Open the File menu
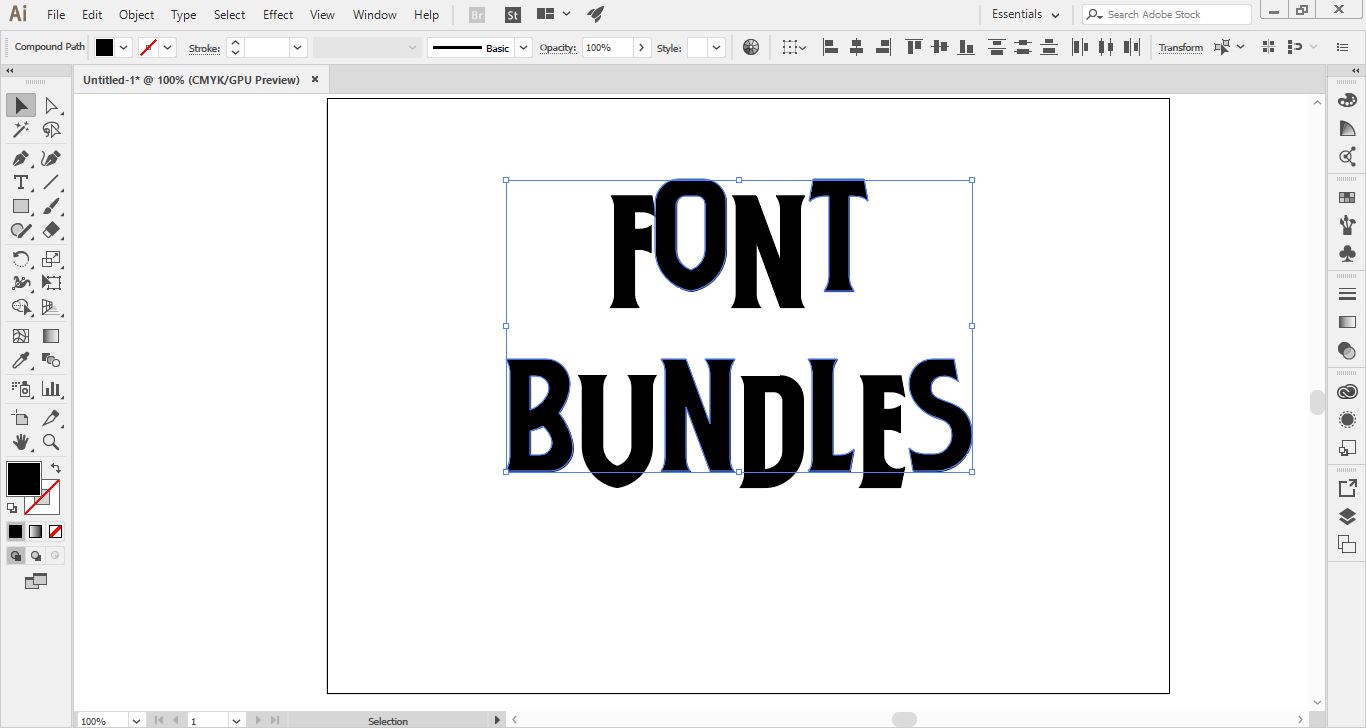This screenshot has height=728, width=1366. pos(56,15)
